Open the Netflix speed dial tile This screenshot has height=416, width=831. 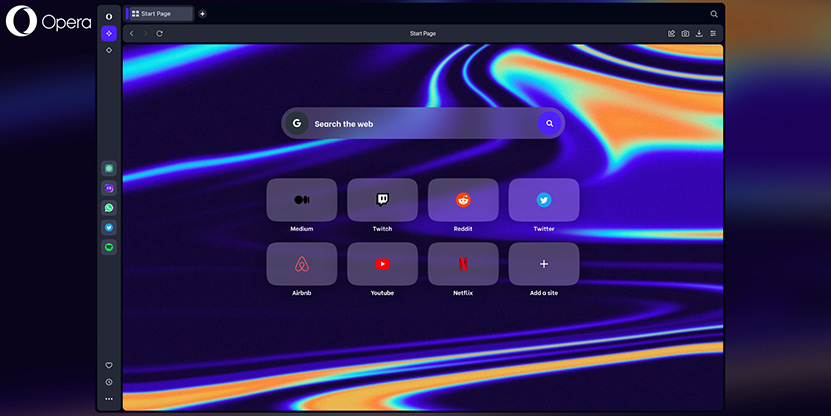pos(463,264)
